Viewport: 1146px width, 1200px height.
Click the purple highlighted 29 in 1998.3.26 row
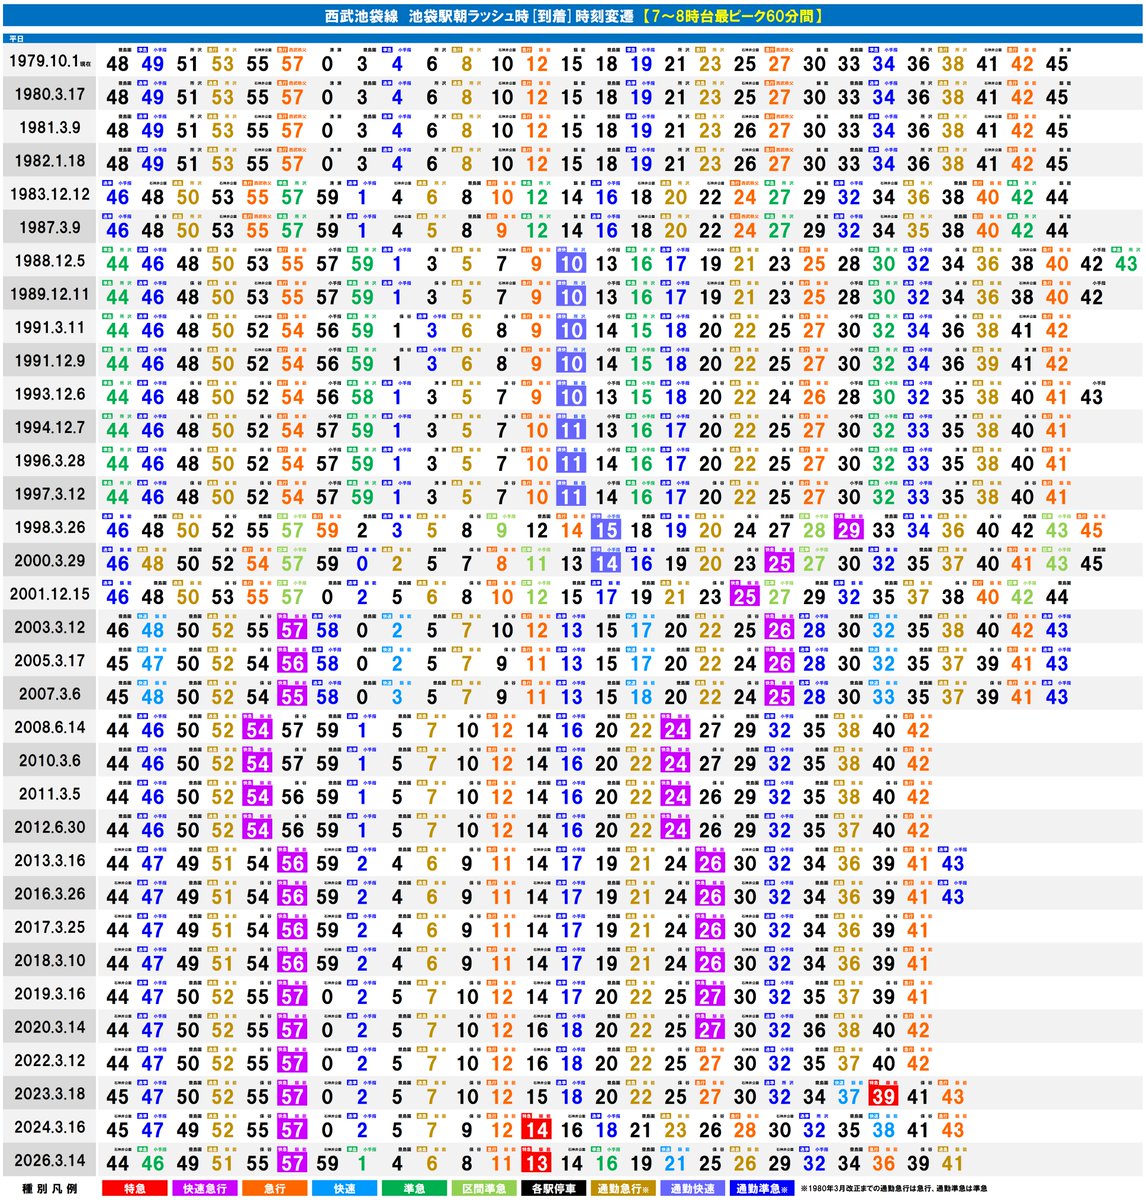[x=848, y=530]
